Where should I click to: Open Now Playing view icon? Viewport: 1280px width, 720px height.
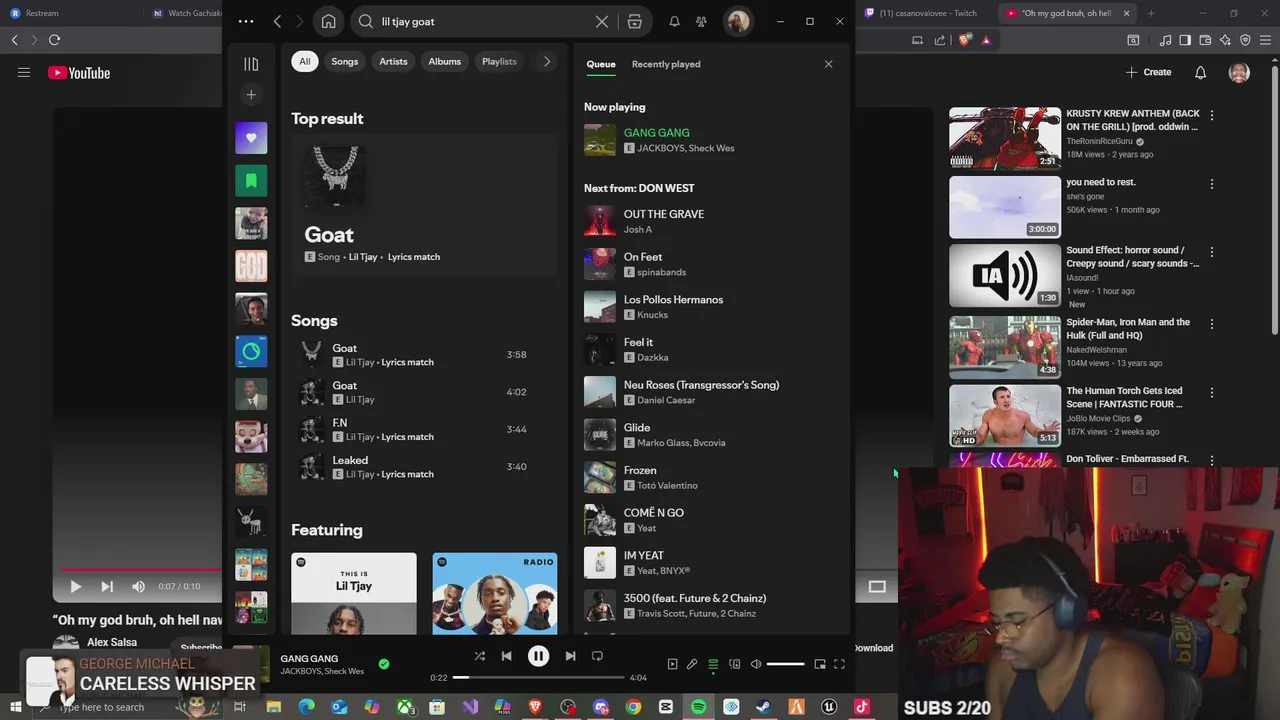[x=672, y=664]
